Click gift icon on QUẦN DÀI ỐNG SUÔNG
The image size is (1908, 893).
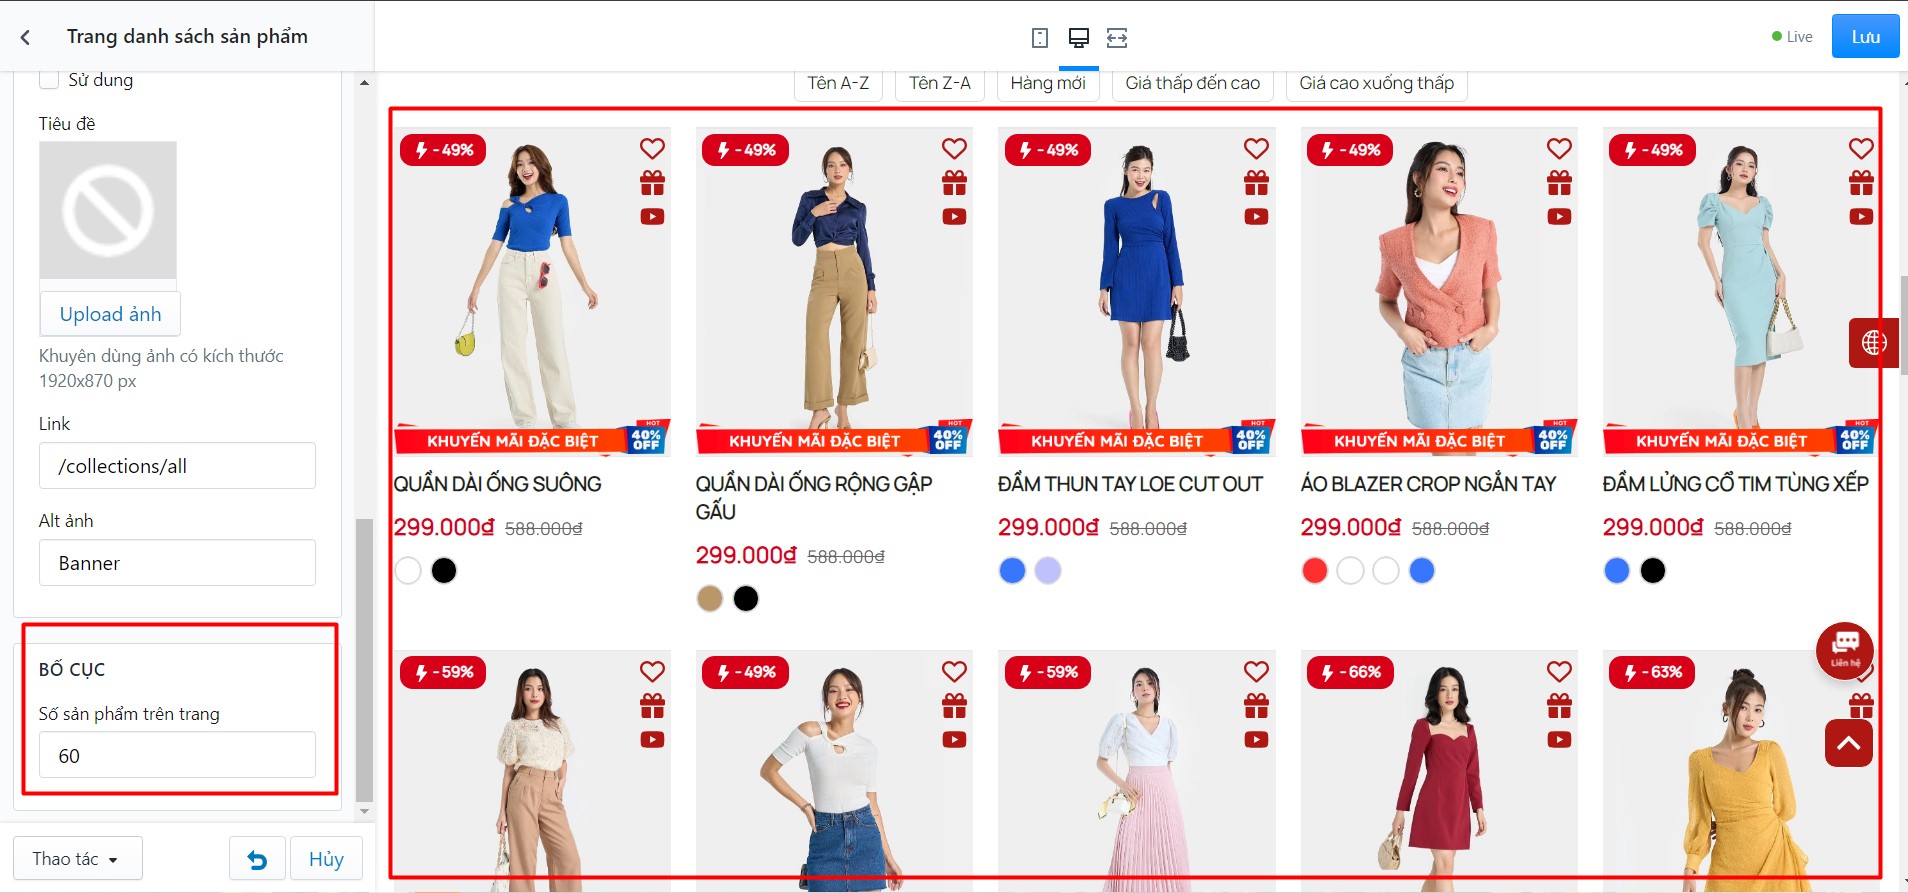[652, 183]
